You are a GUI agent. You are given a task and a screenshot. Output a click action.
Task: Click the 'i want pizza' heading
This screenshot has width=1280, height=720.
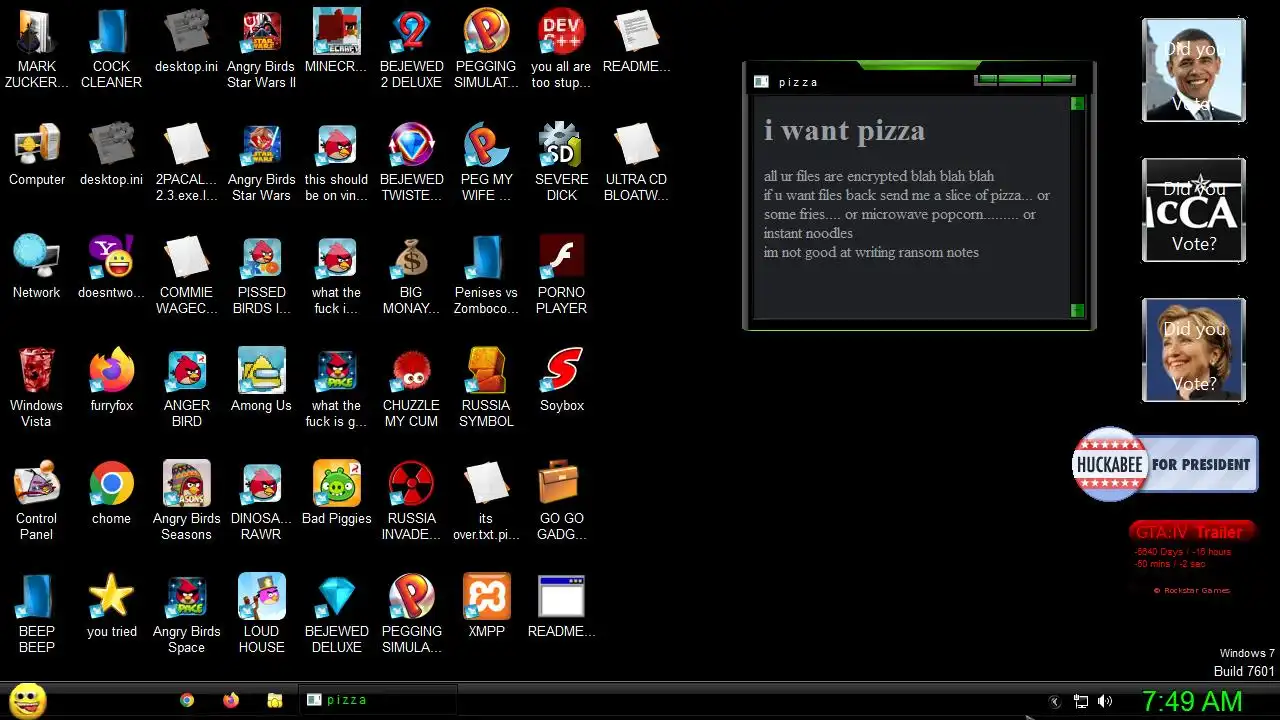(x=844, y=130)
